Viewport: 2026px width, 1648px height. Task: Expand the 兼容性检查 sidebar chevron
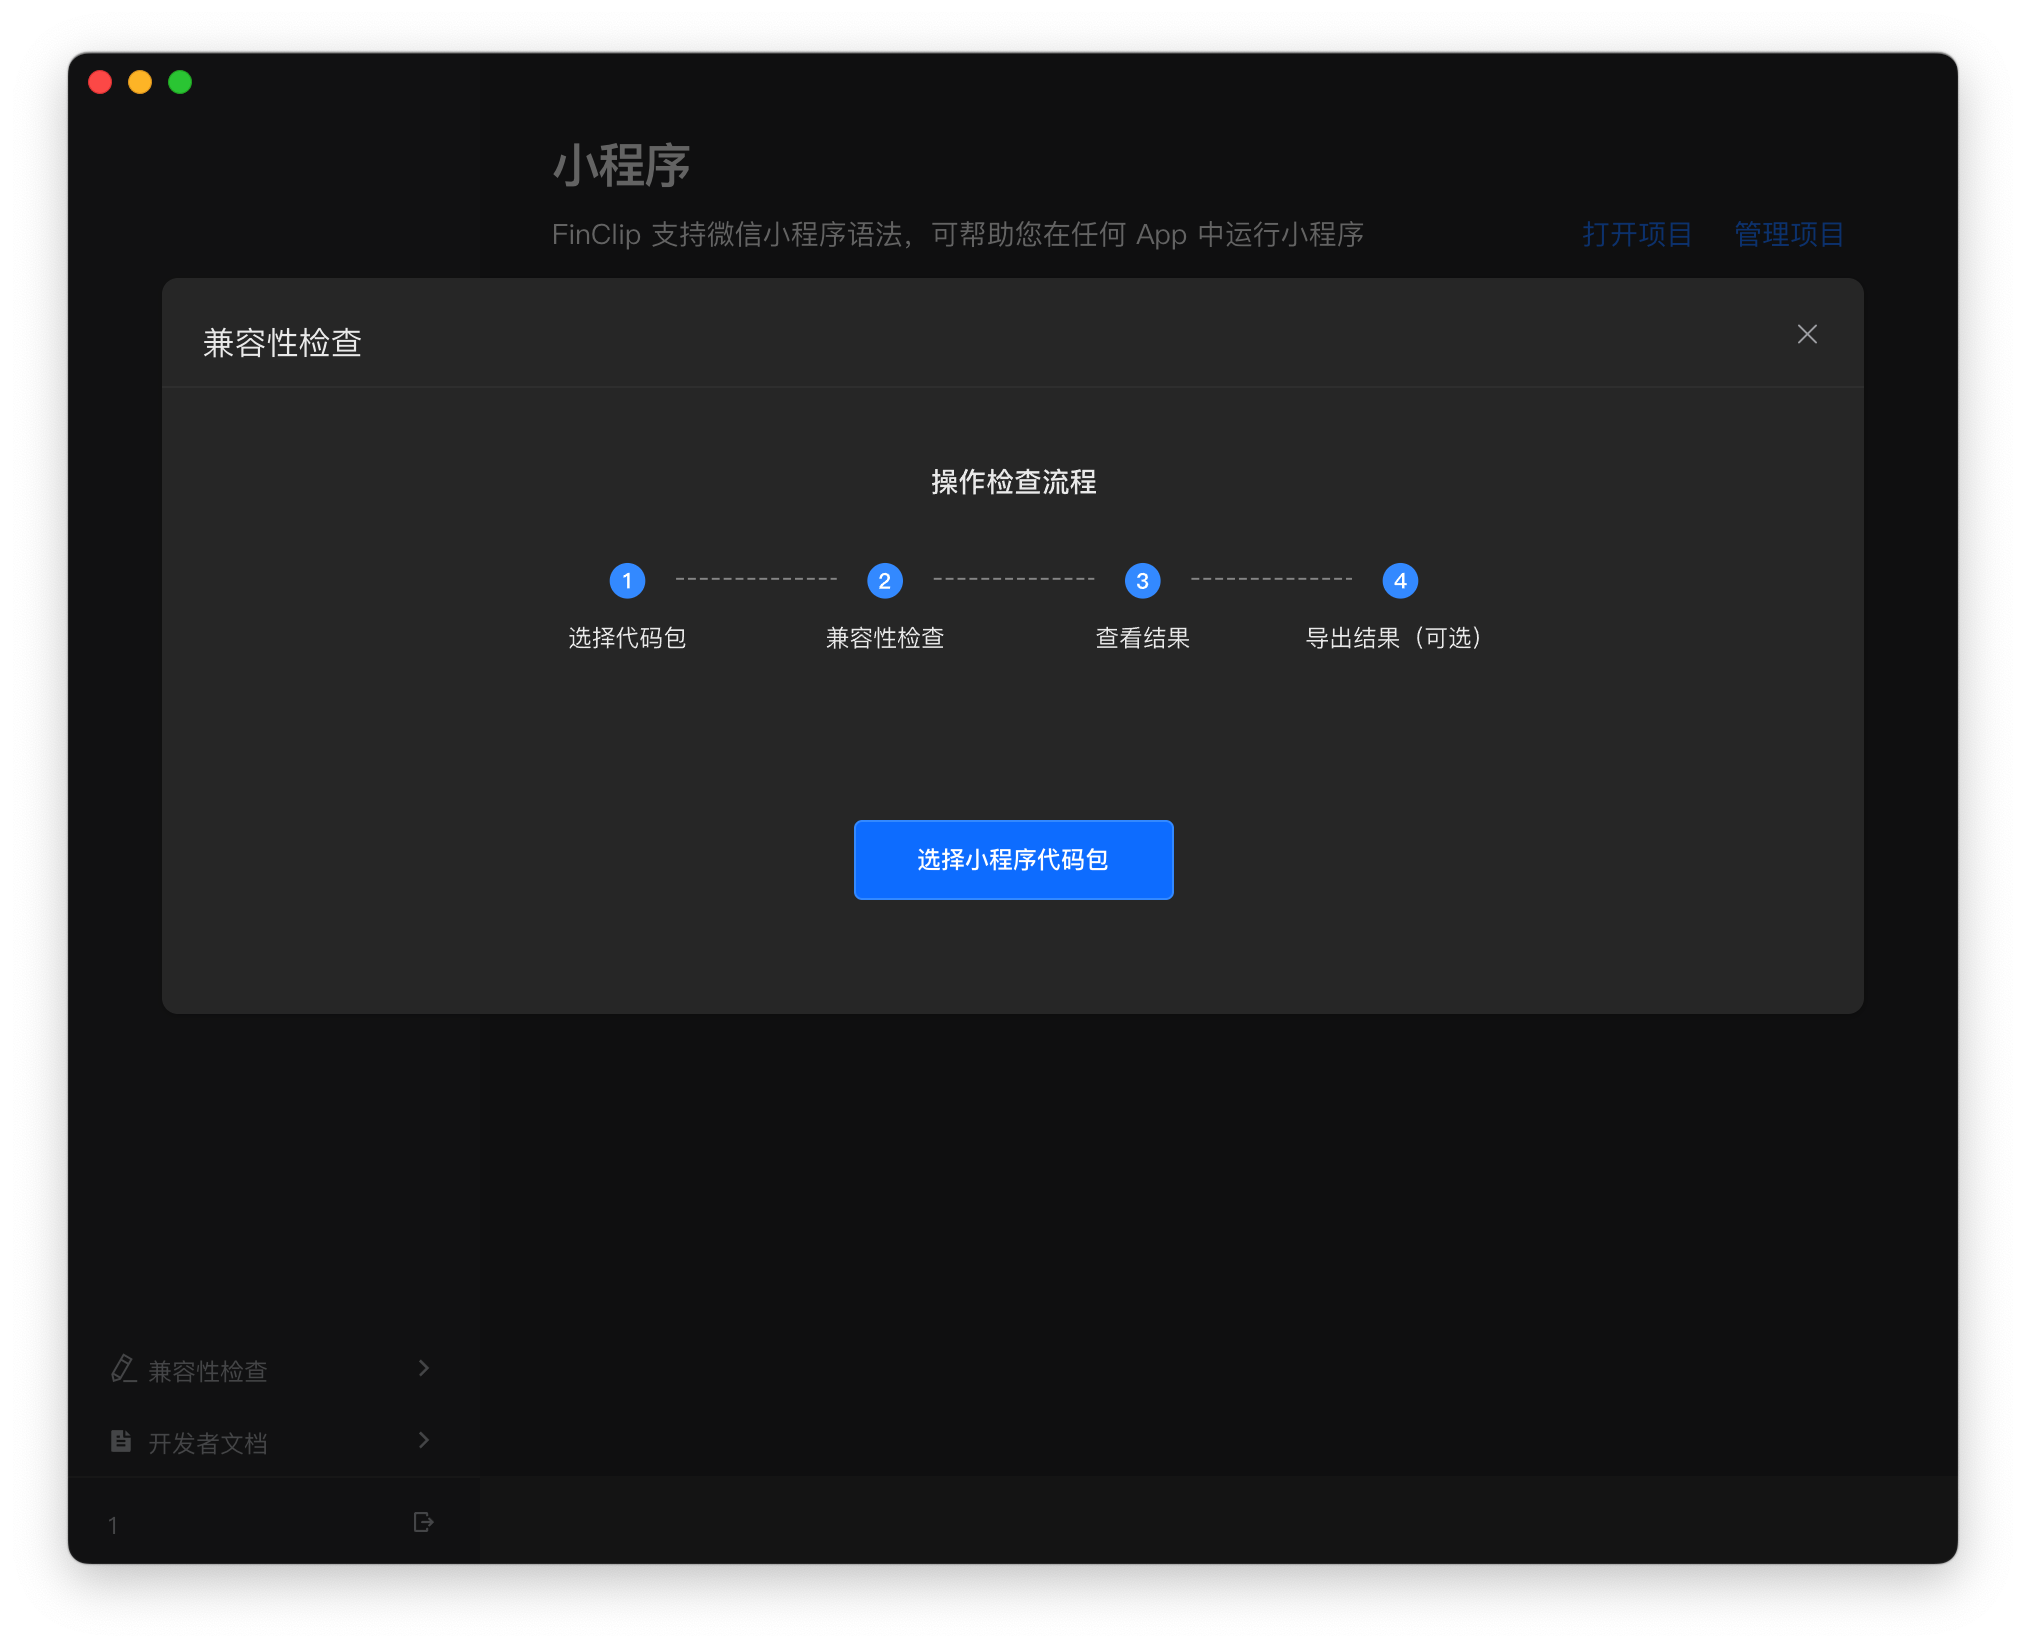point(424,1368)
